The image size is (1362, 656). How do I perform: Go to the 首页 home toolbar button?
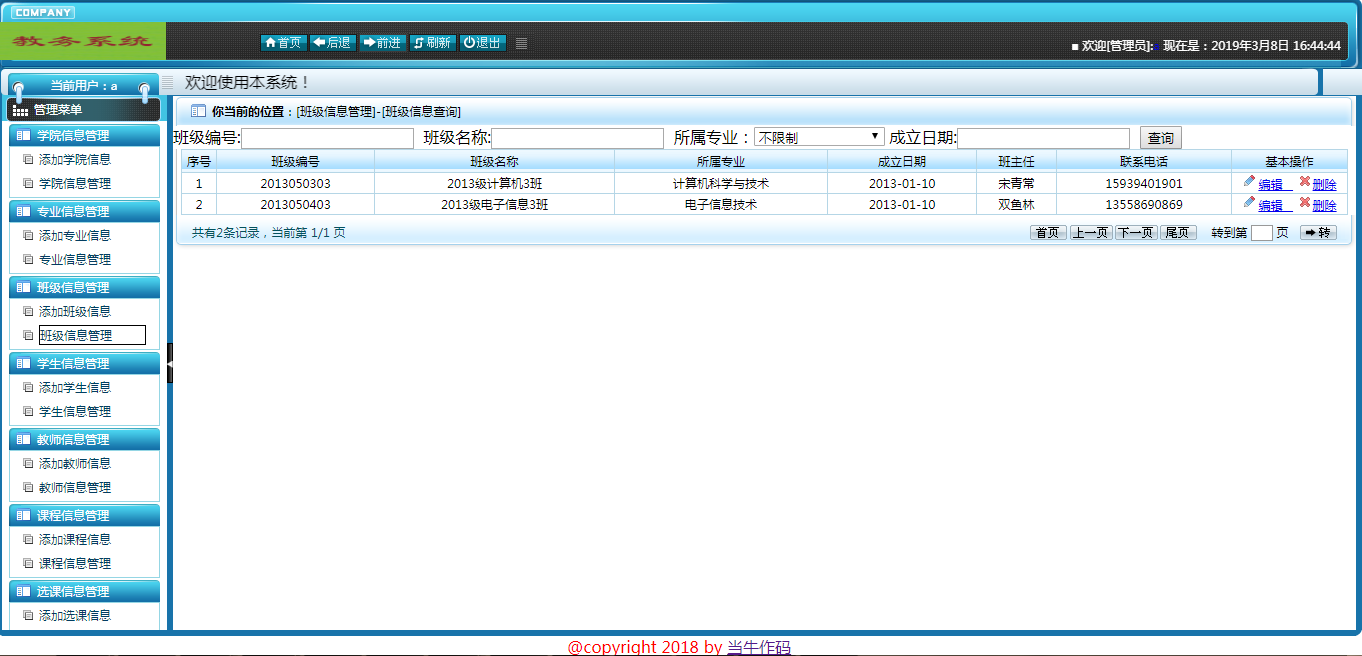point(283,43)
